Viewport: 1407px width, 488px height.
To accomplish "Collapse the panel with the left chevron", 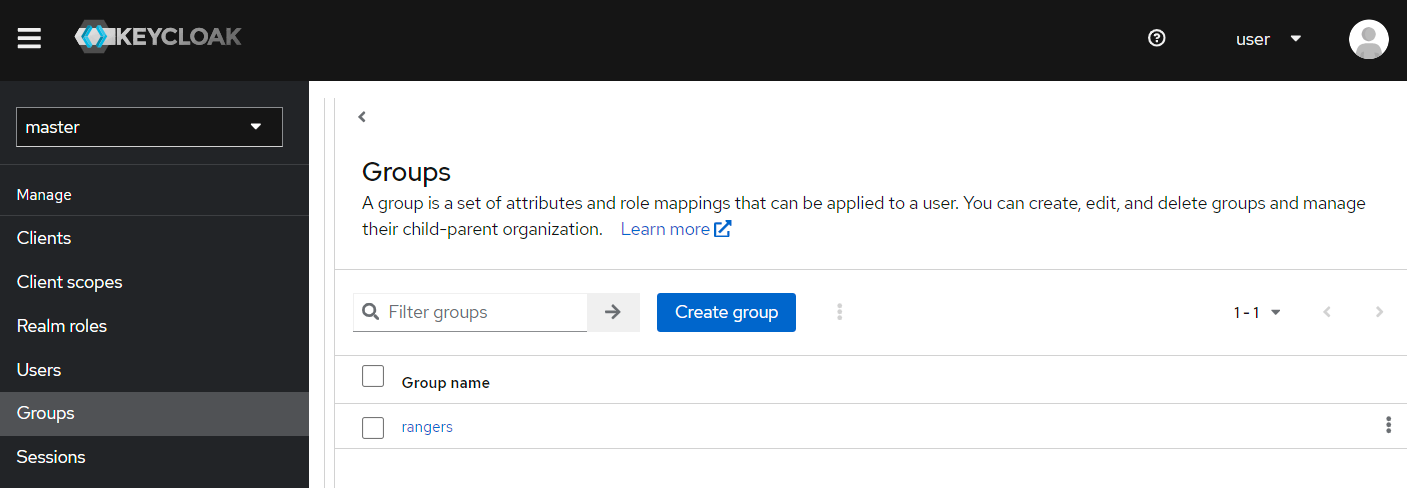I will (x=362, y=117).
